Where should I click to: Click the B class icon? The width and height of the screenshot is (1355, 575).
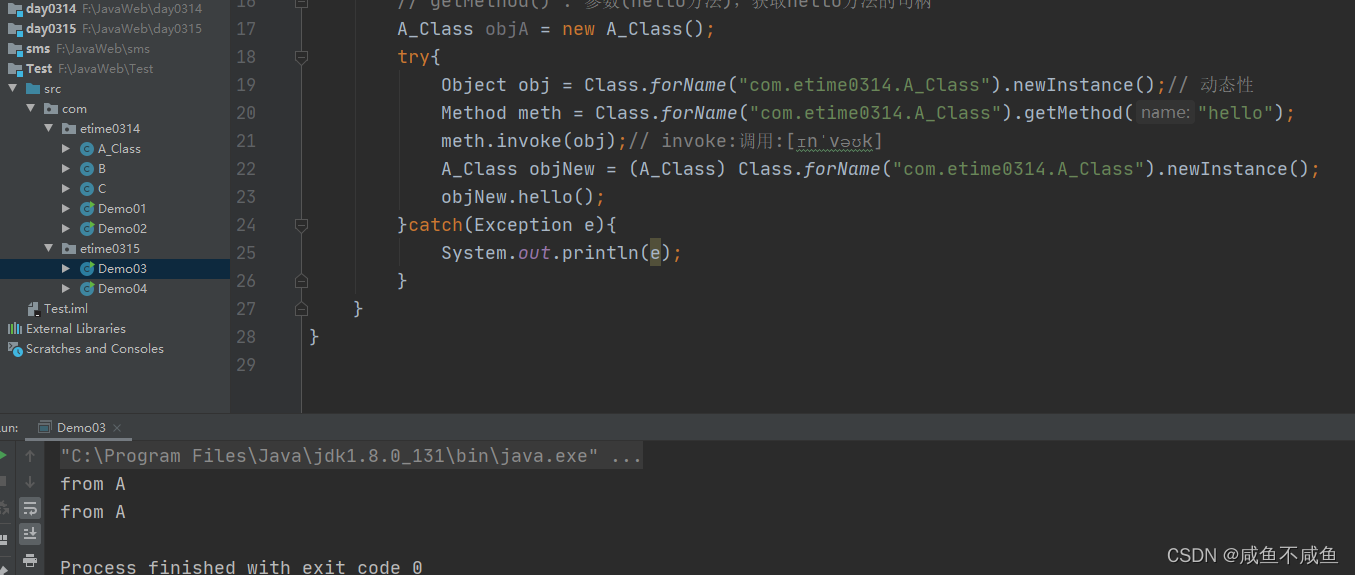(x=87, y=169)
